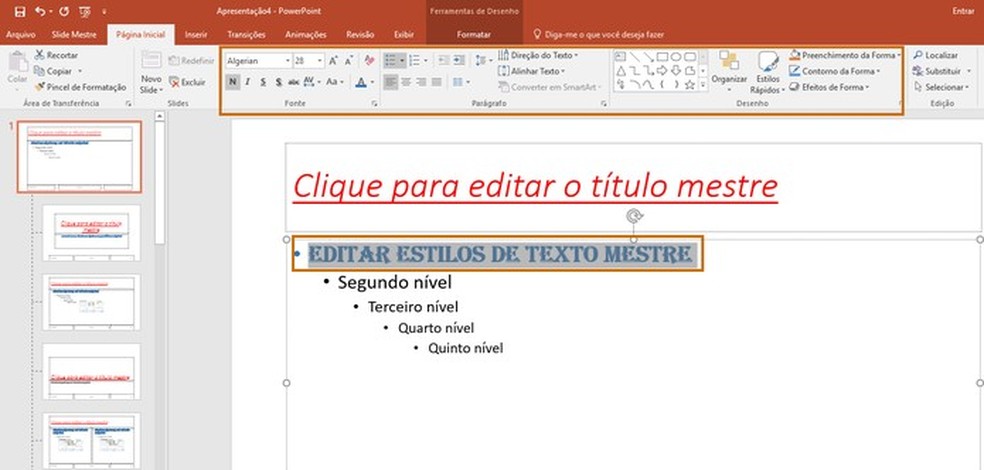984x470 pixels.
Task: Undo the last action
Action: (x=40, y=11)
